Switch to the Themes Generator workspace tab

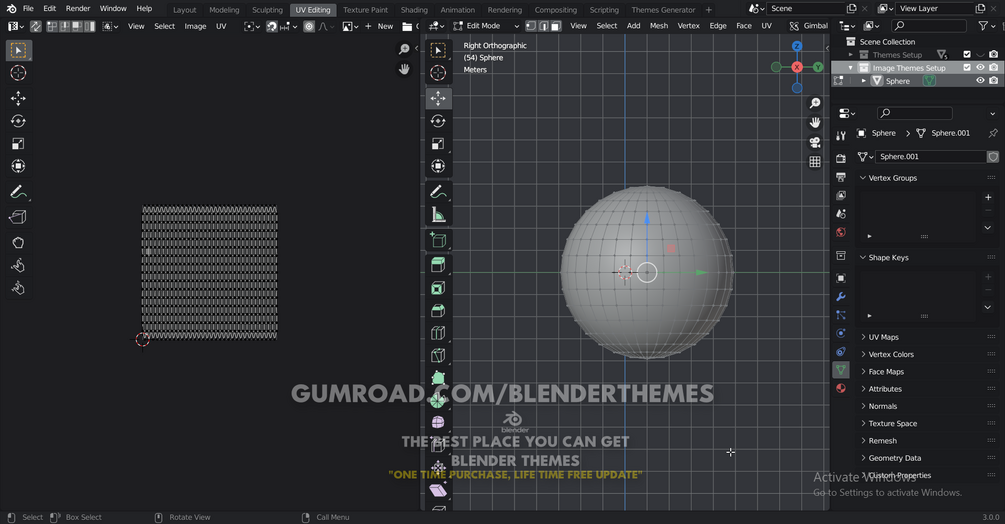click(x=663, y=10)
